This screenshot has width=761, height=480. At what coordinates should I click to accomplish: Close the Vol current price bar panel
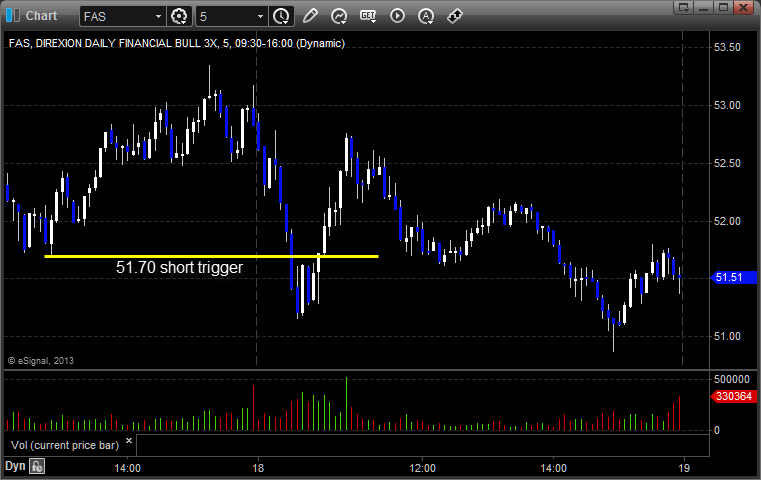129,441
